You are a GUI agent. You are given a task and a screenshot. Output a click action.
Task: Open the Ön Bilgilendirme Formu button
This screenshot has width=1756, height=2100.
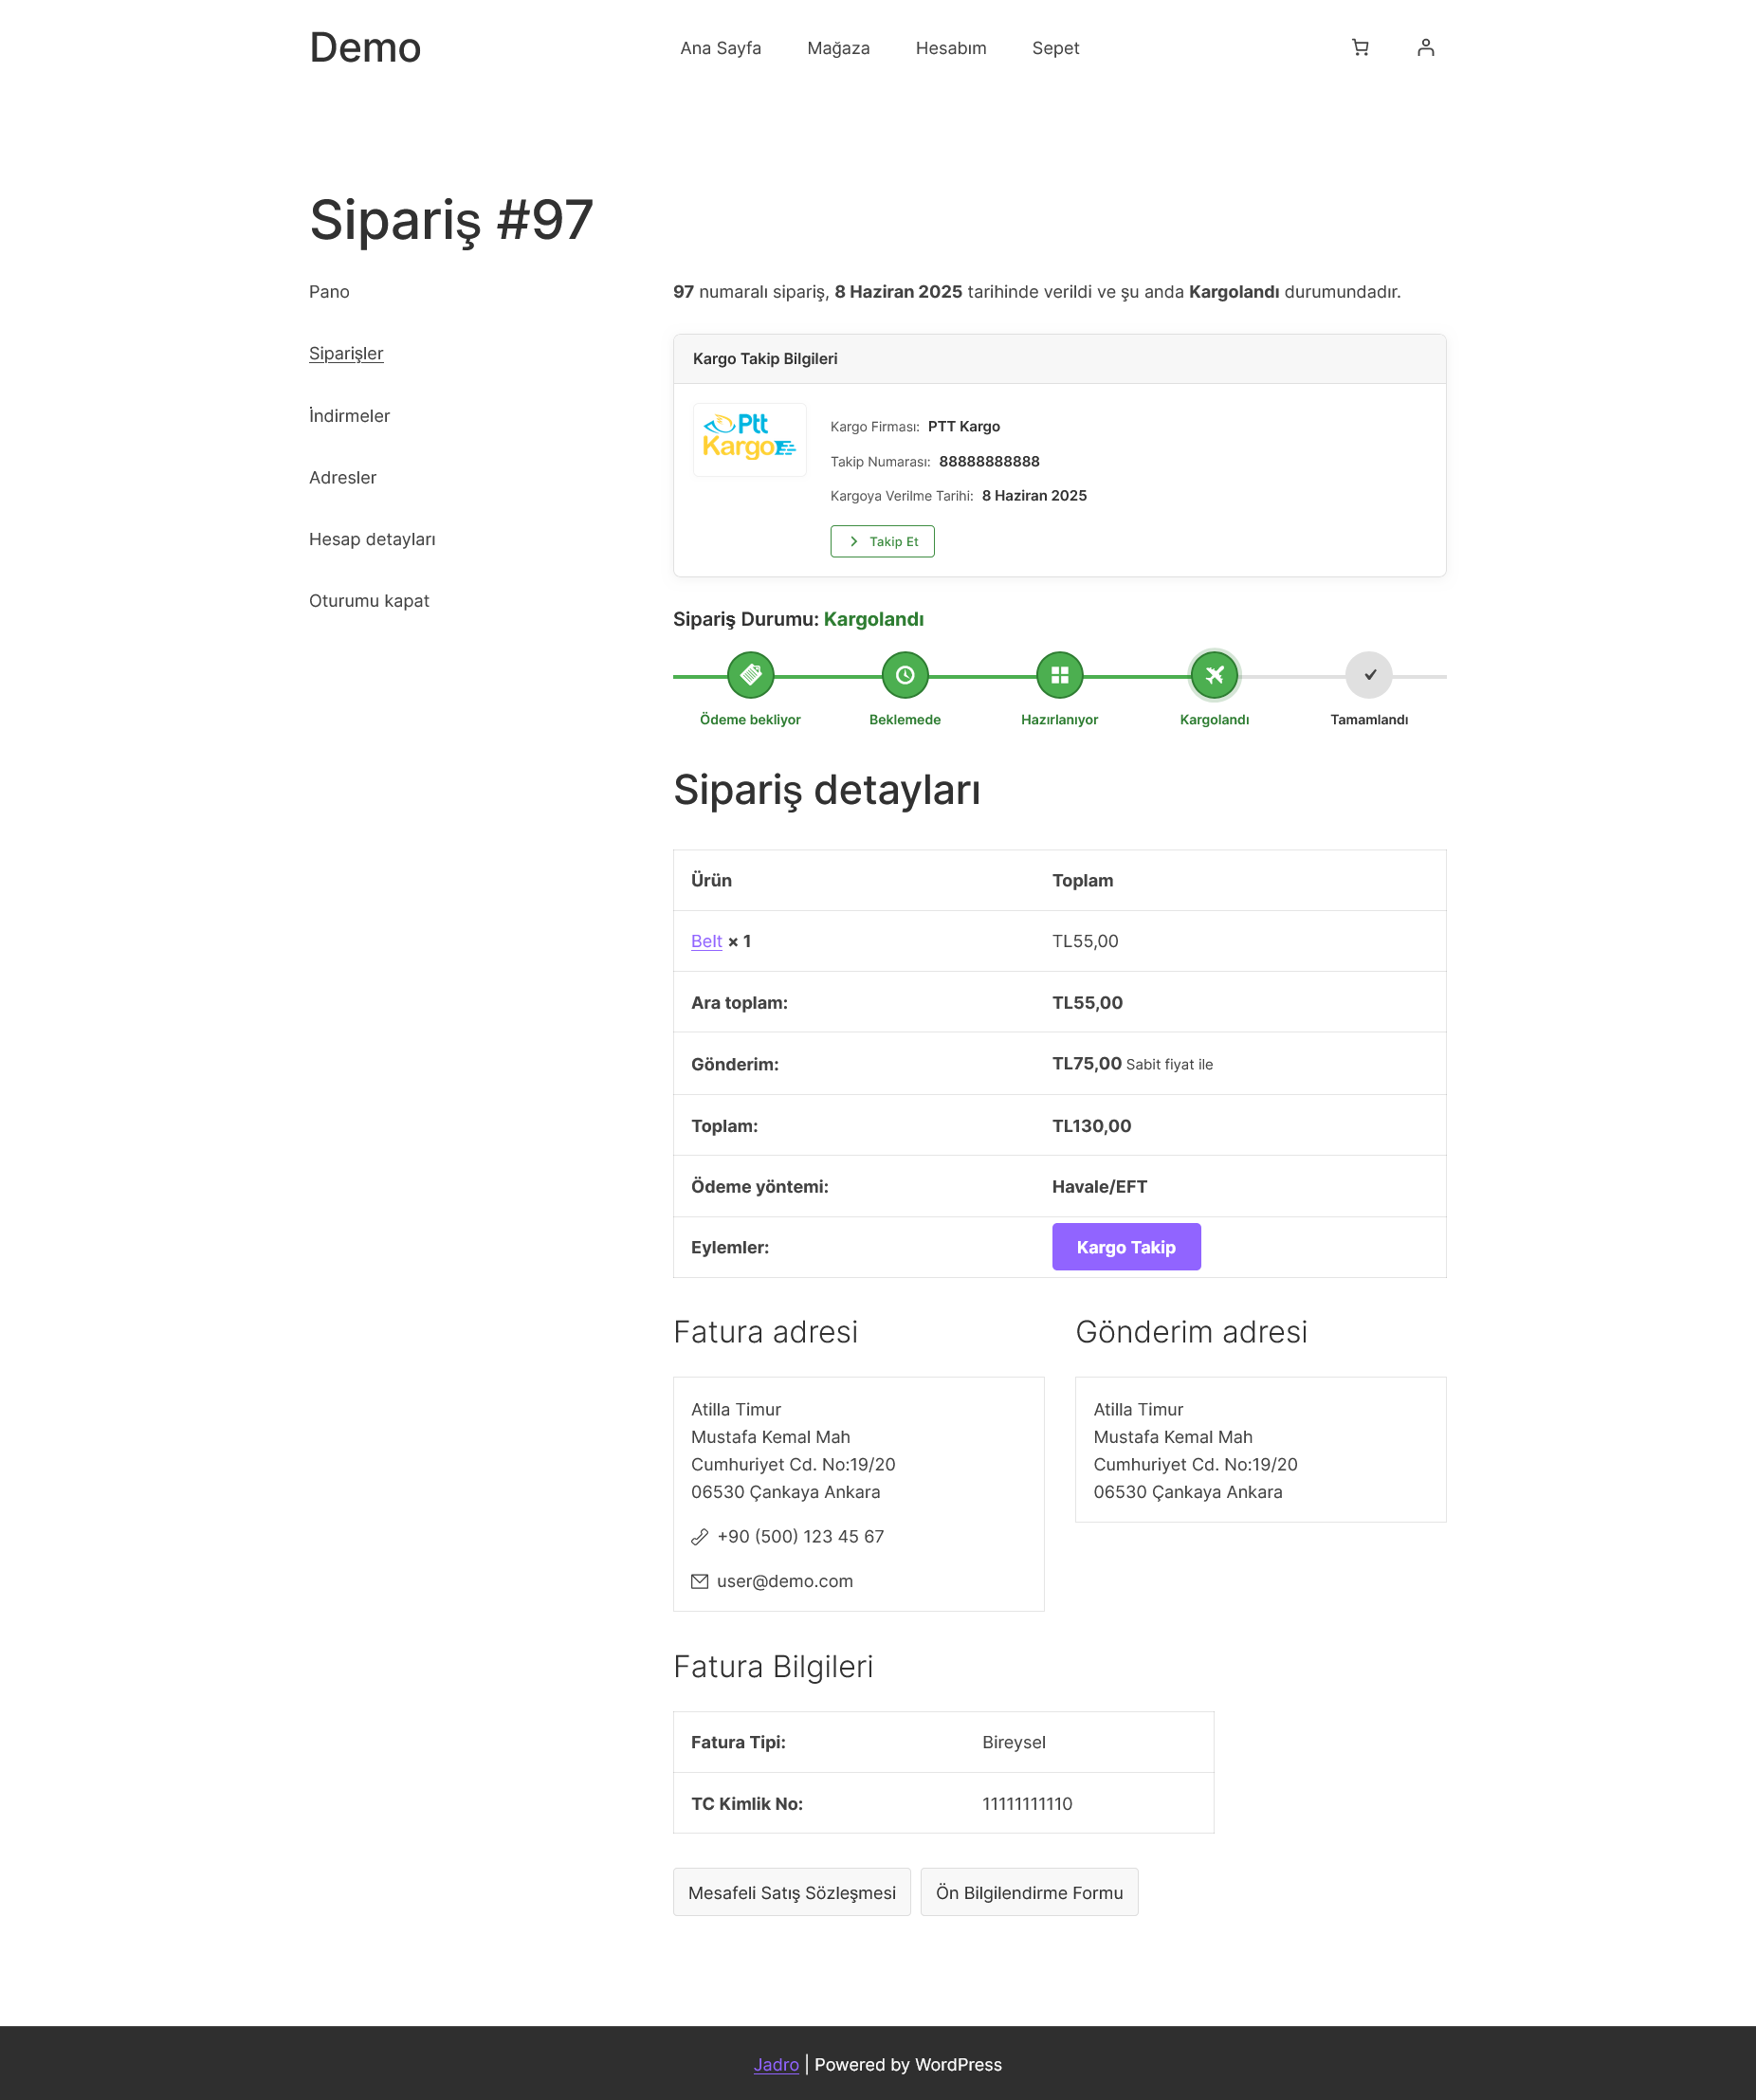point(1029,1892)
